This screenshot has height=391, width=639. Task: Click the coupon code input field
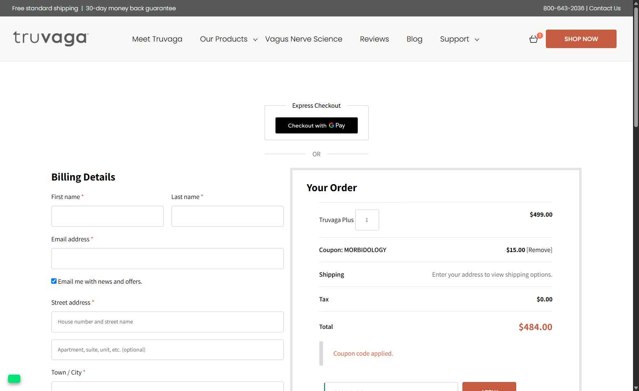(391, 387)
